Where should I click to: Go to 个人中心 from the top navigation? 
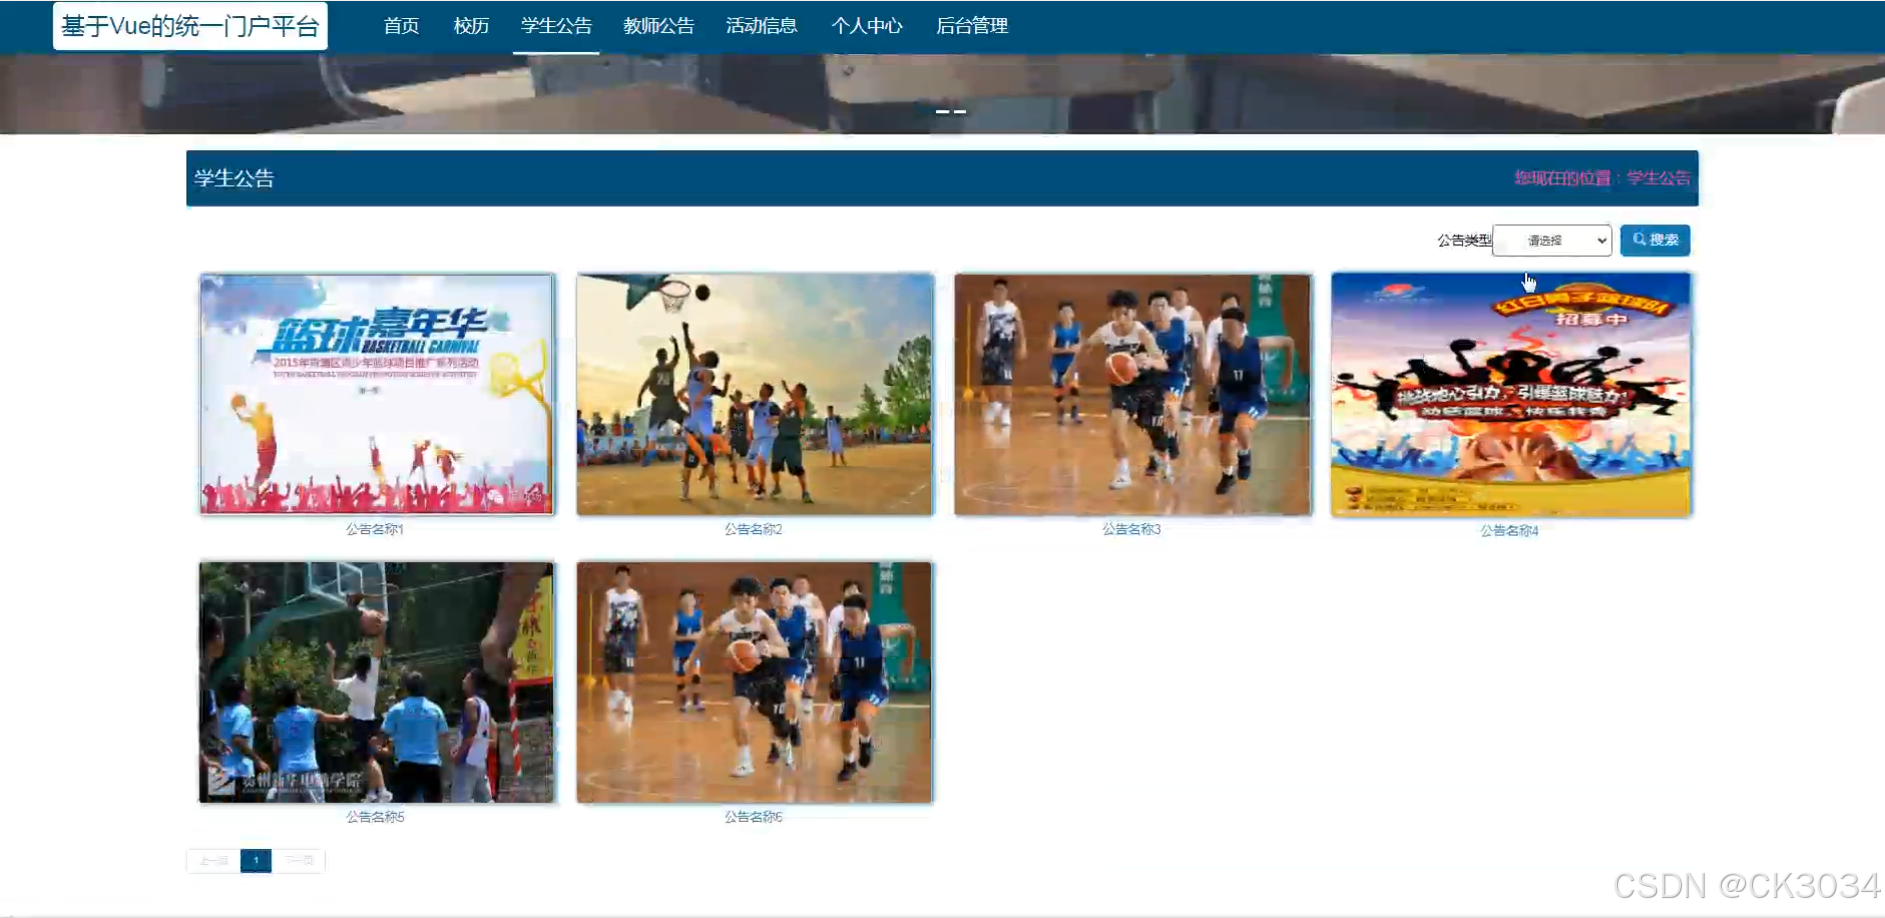pos(867,25)
